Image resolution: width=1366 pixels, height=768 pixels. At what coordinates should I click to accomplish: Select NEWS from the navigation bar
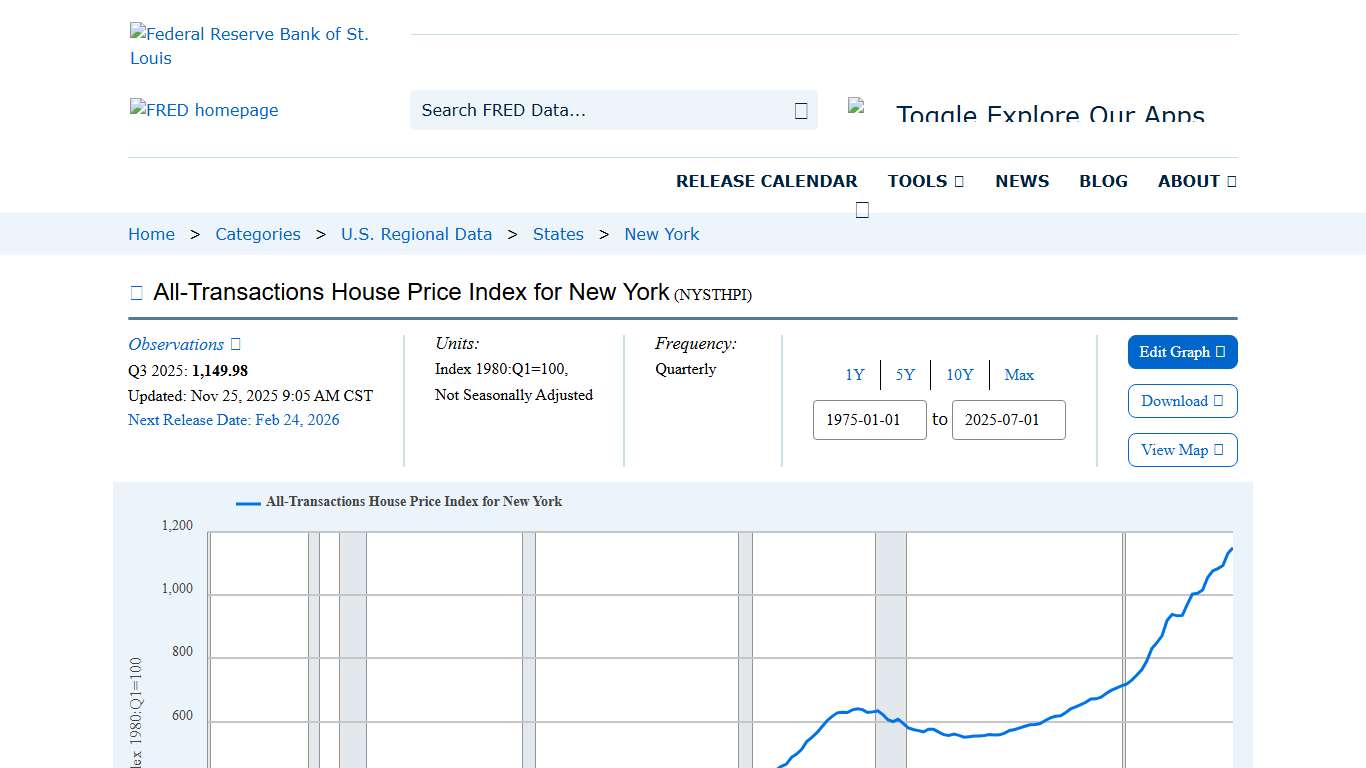1022,181
